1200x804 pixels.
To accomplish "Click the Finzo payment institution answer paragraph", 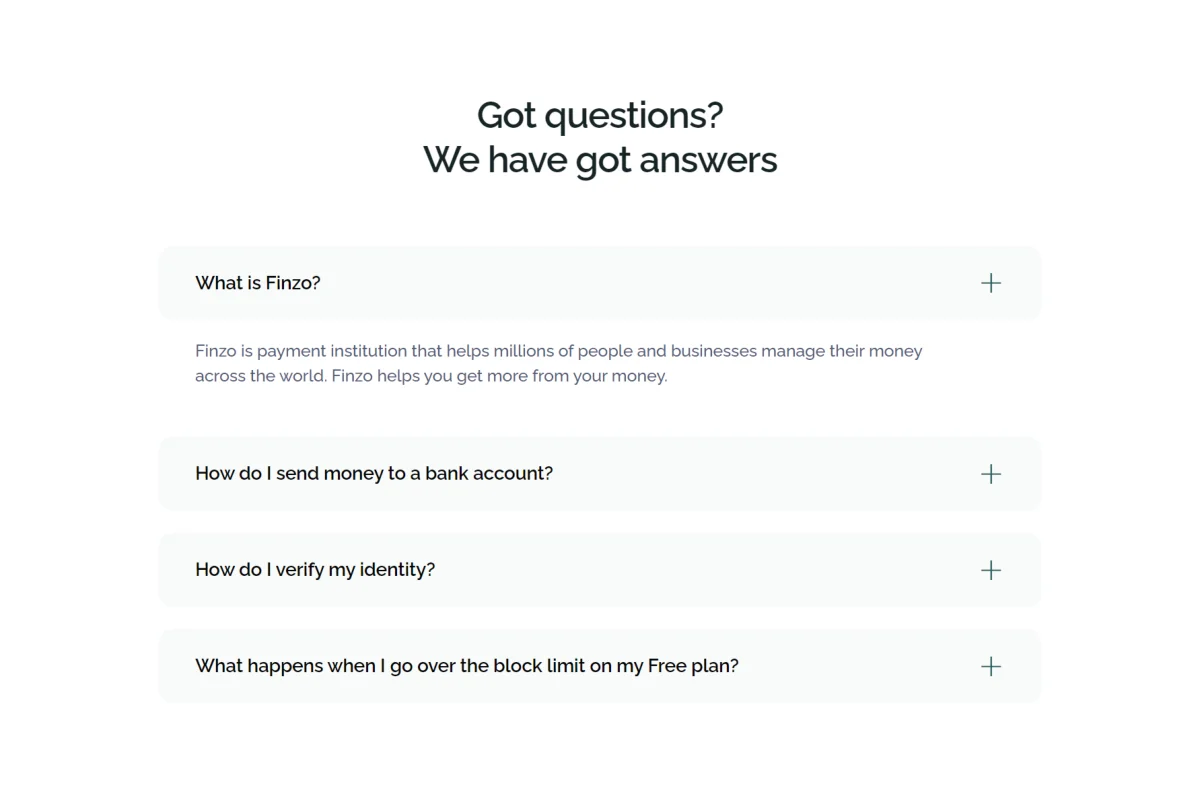I will (559, 364).
